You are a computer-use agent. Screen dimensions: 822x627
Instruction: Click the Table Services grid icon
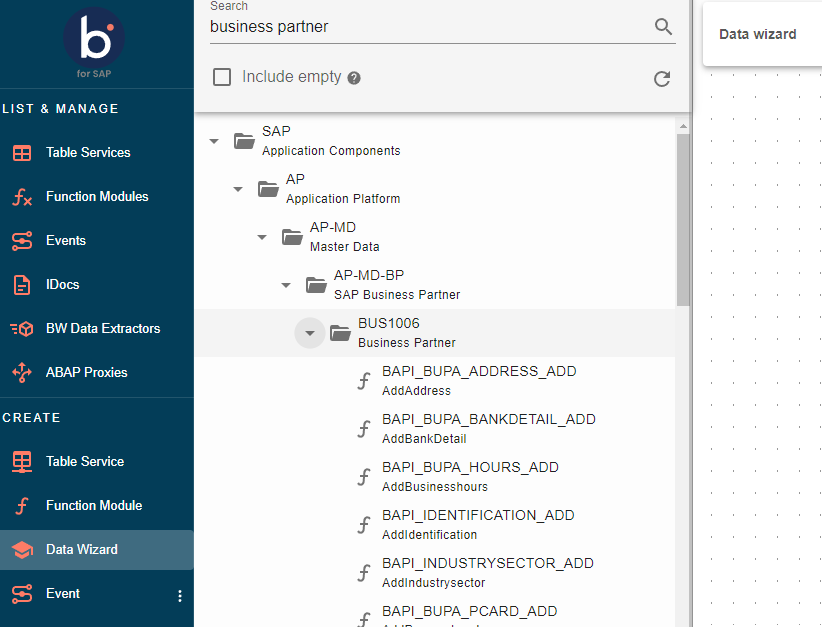click(22, 153)
